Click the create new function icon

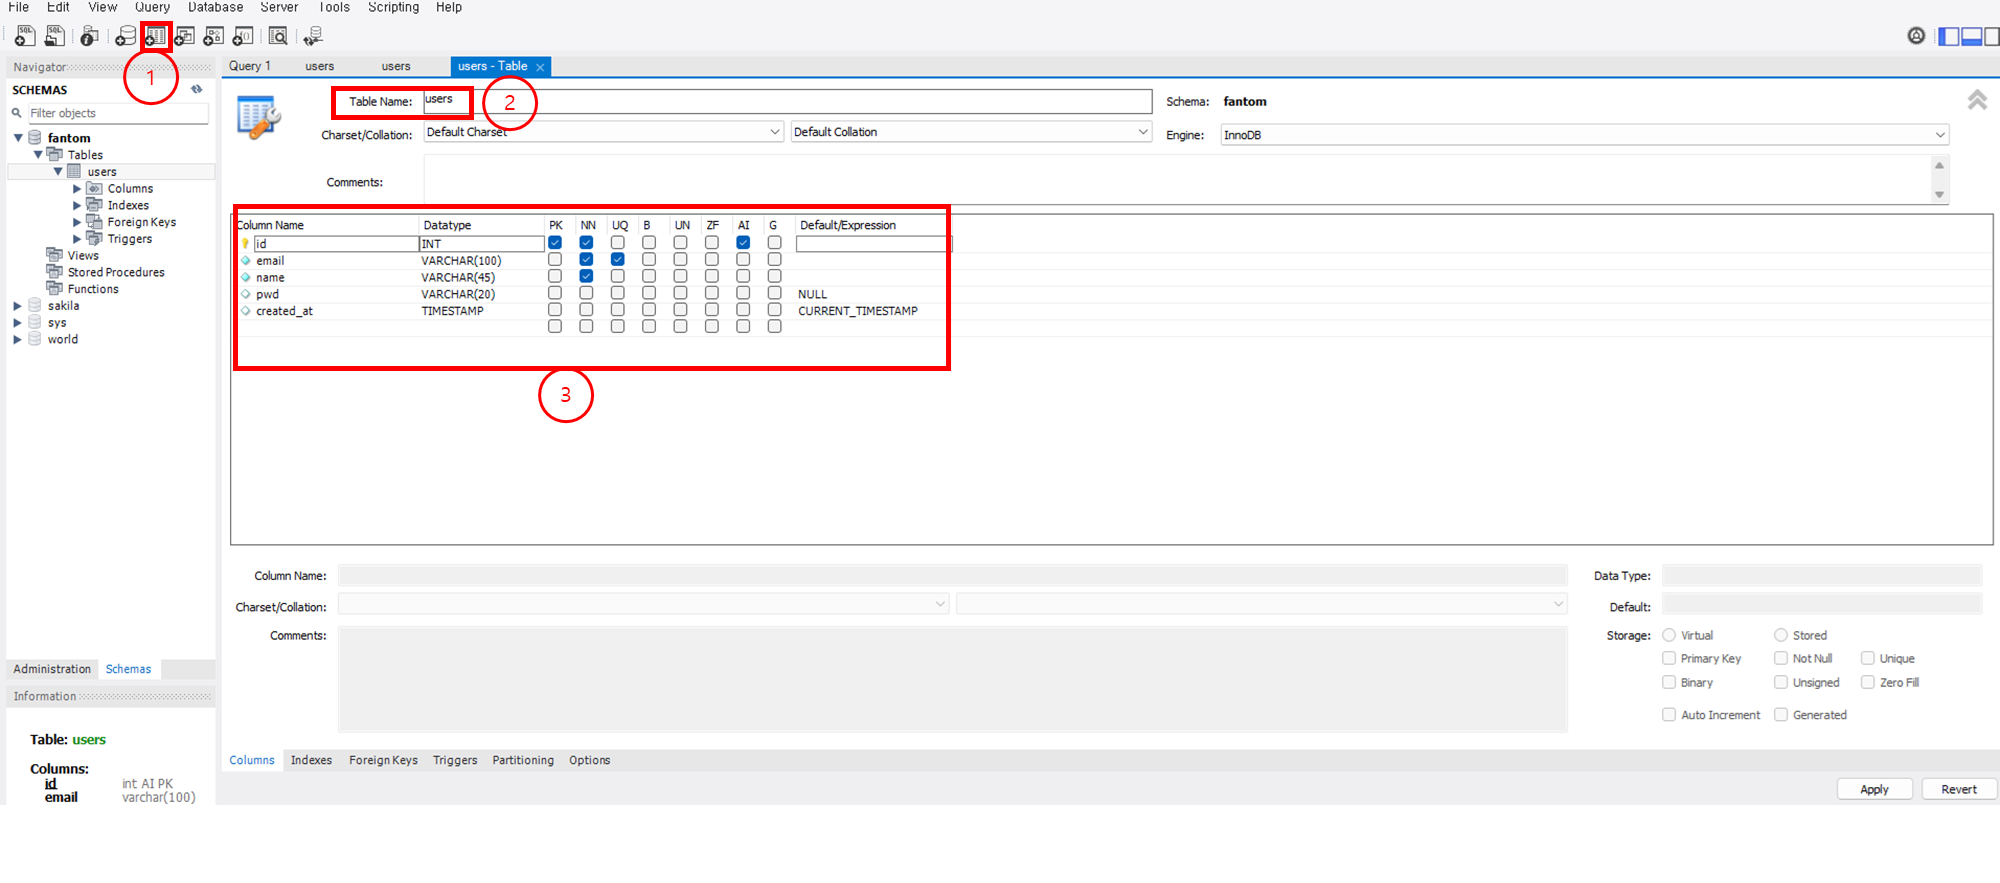click(242, 36)
